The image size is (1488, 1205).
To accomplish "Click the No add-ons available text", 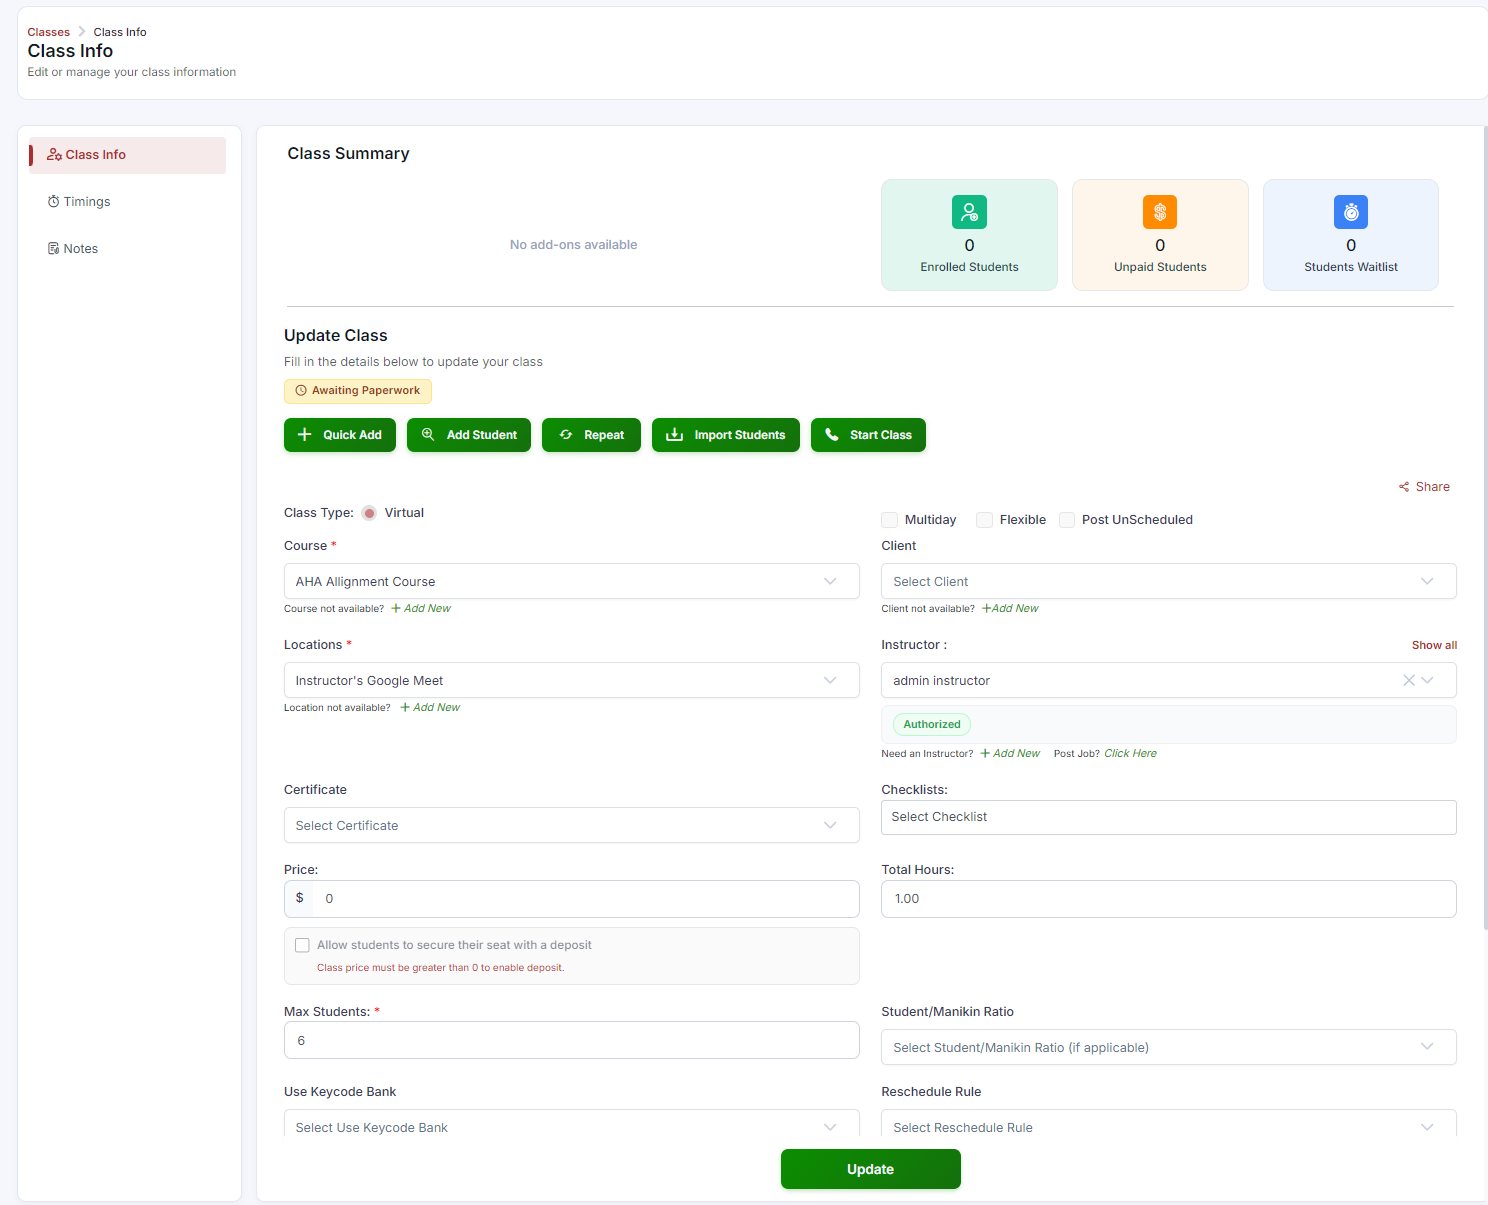I will 573,245.
